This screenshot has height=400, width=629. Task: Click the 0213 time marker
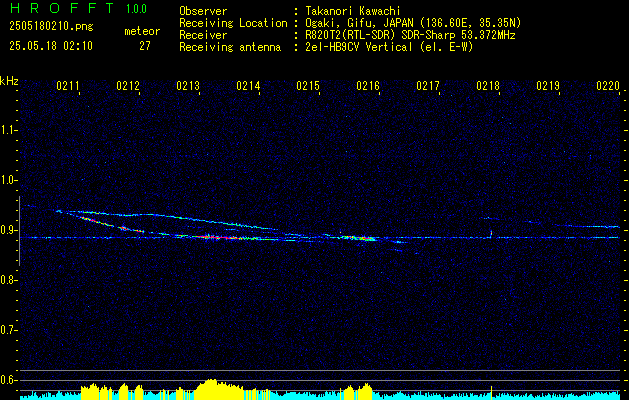coord(188,86)
